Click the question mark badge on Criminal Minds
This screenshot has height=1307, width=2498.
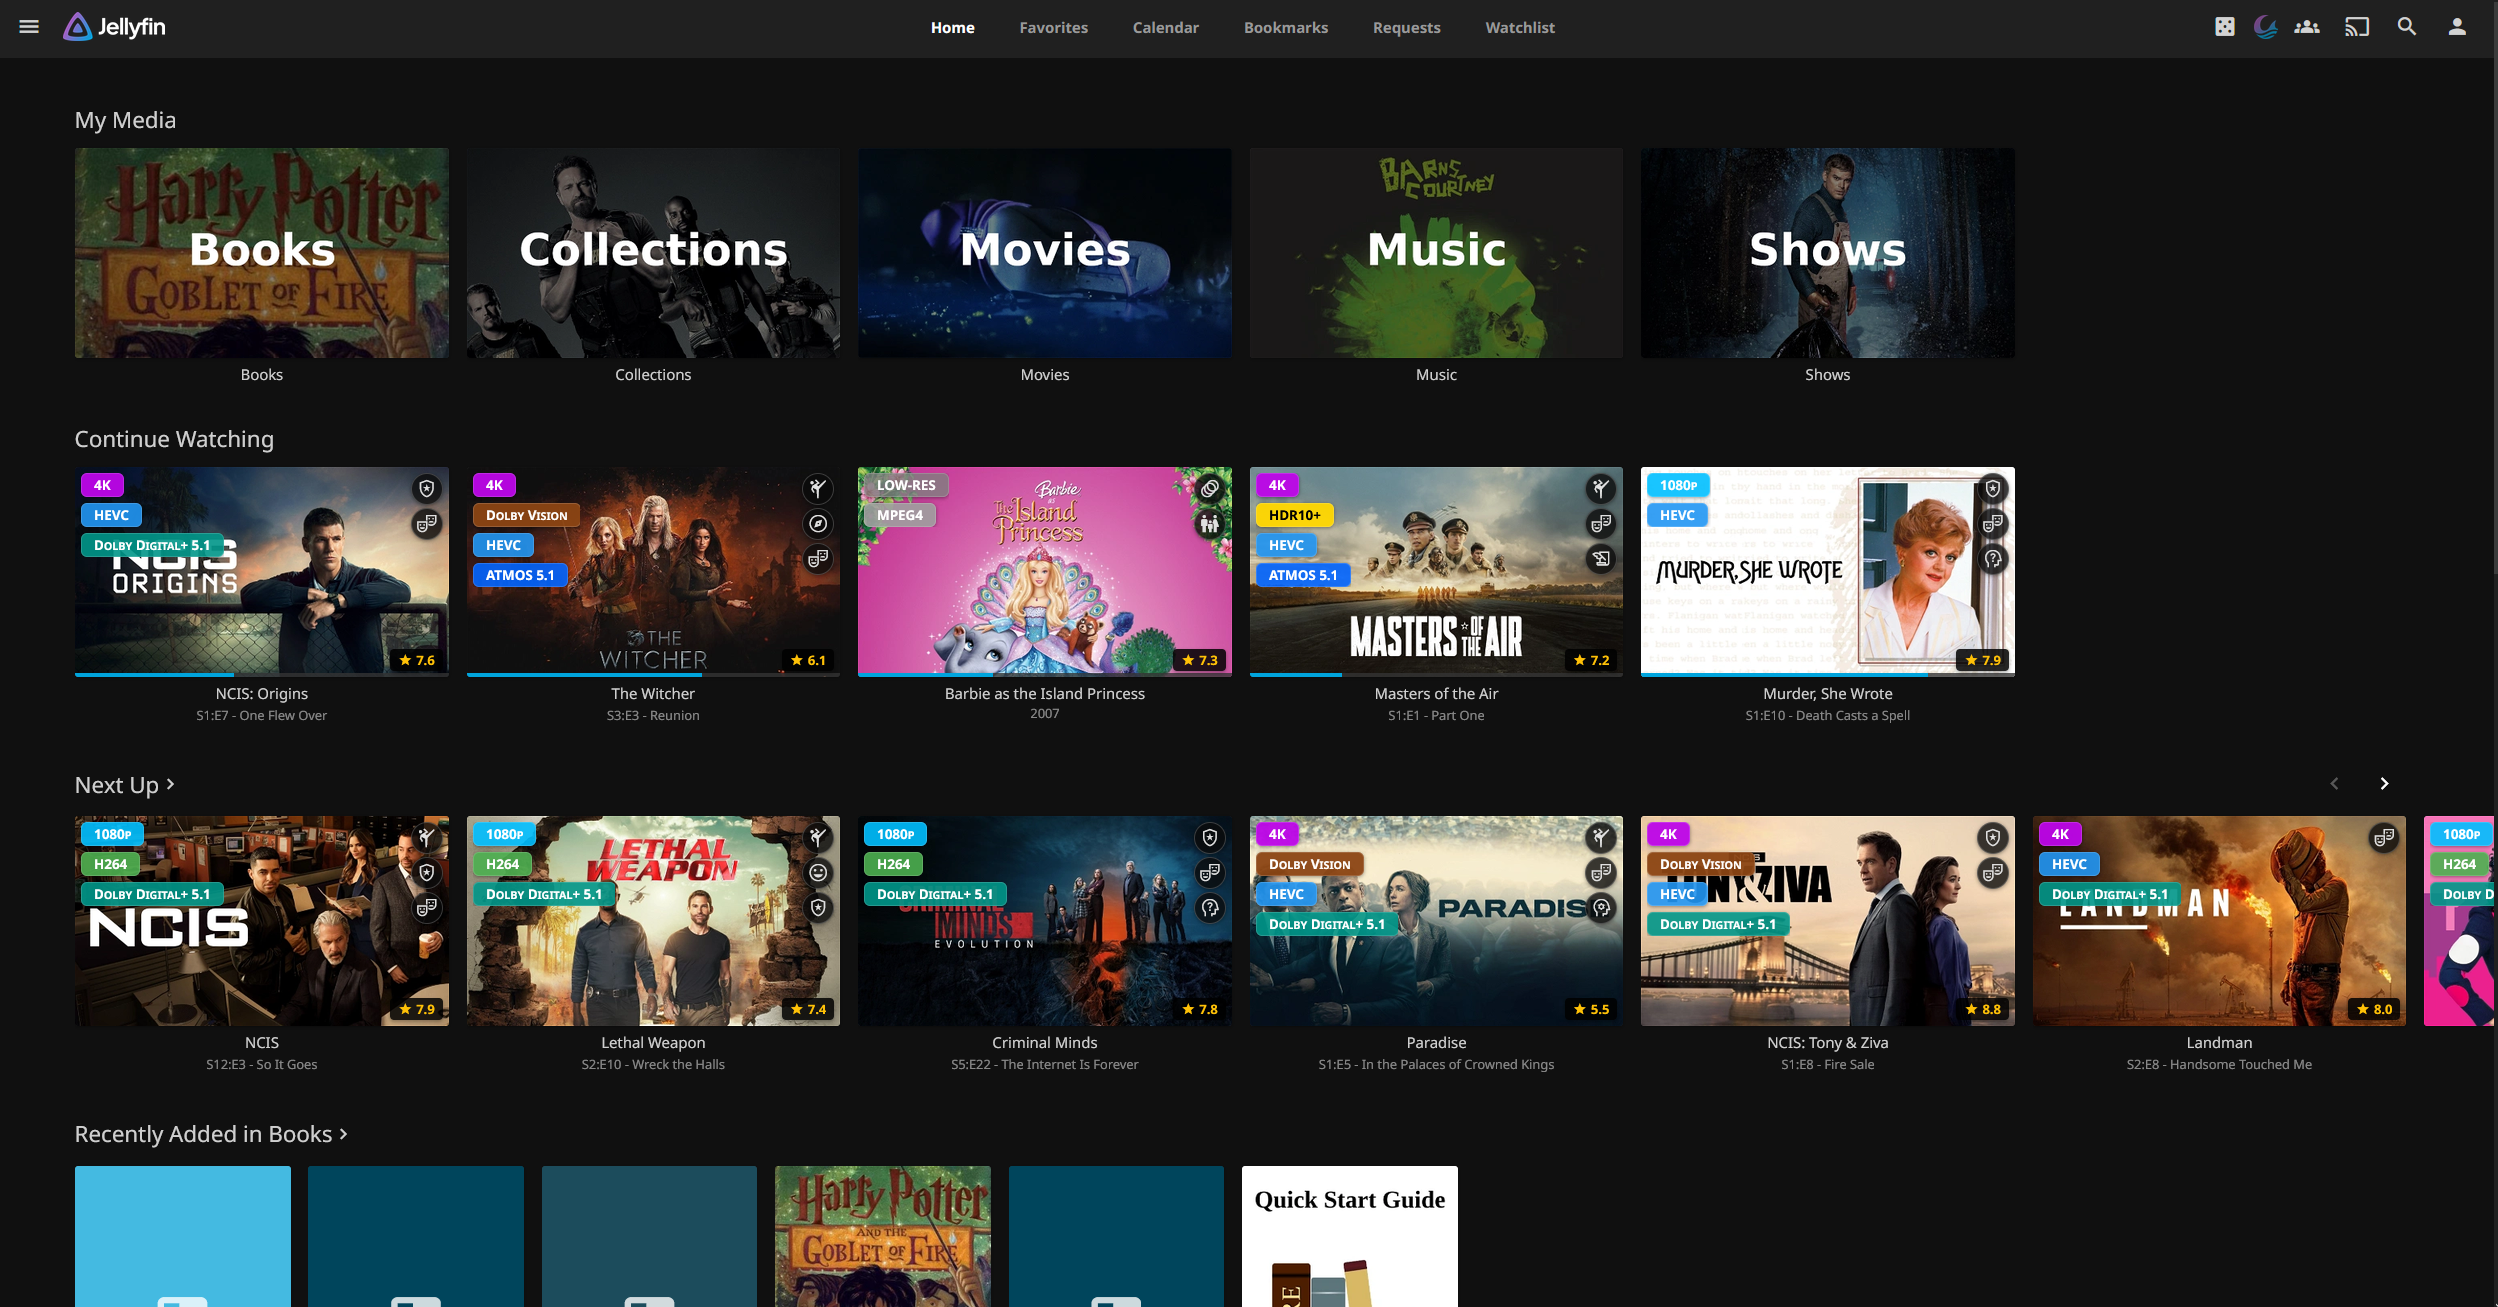point(1210,907)
